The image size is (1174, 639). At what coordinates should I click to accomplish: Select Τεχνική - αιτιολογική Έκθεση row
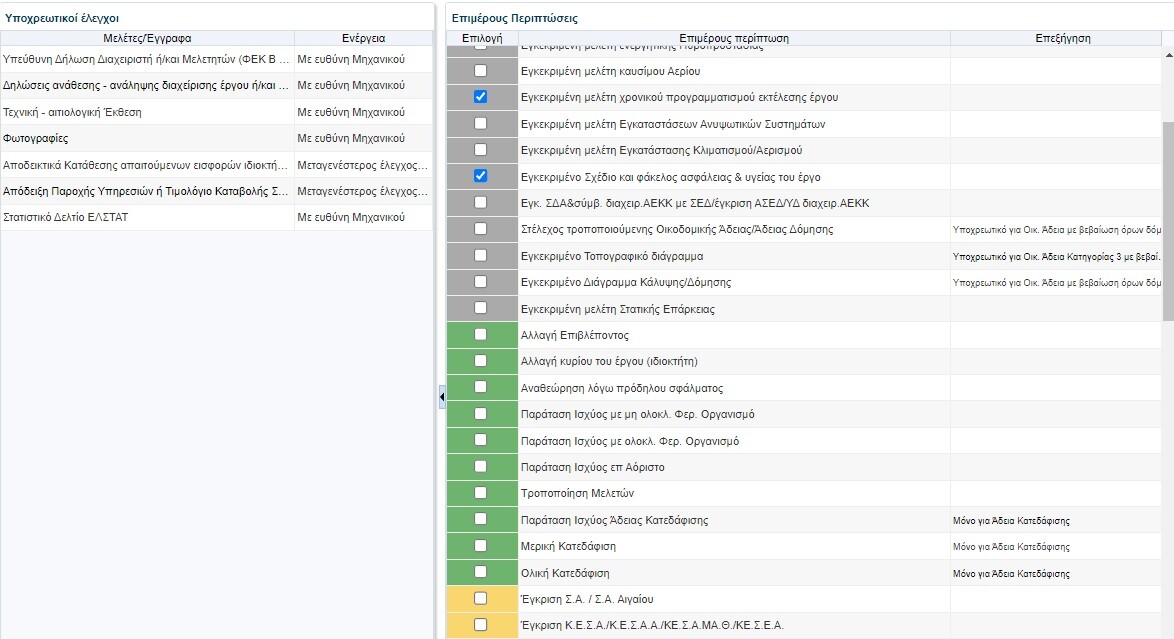pos(147,112)
